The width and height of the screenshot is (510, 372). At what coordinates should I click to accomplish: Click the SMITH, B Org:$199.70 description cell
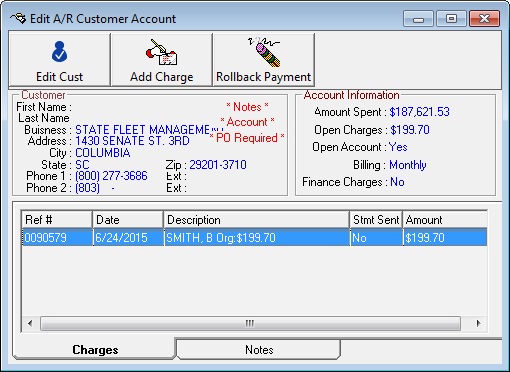click(257, 238)
